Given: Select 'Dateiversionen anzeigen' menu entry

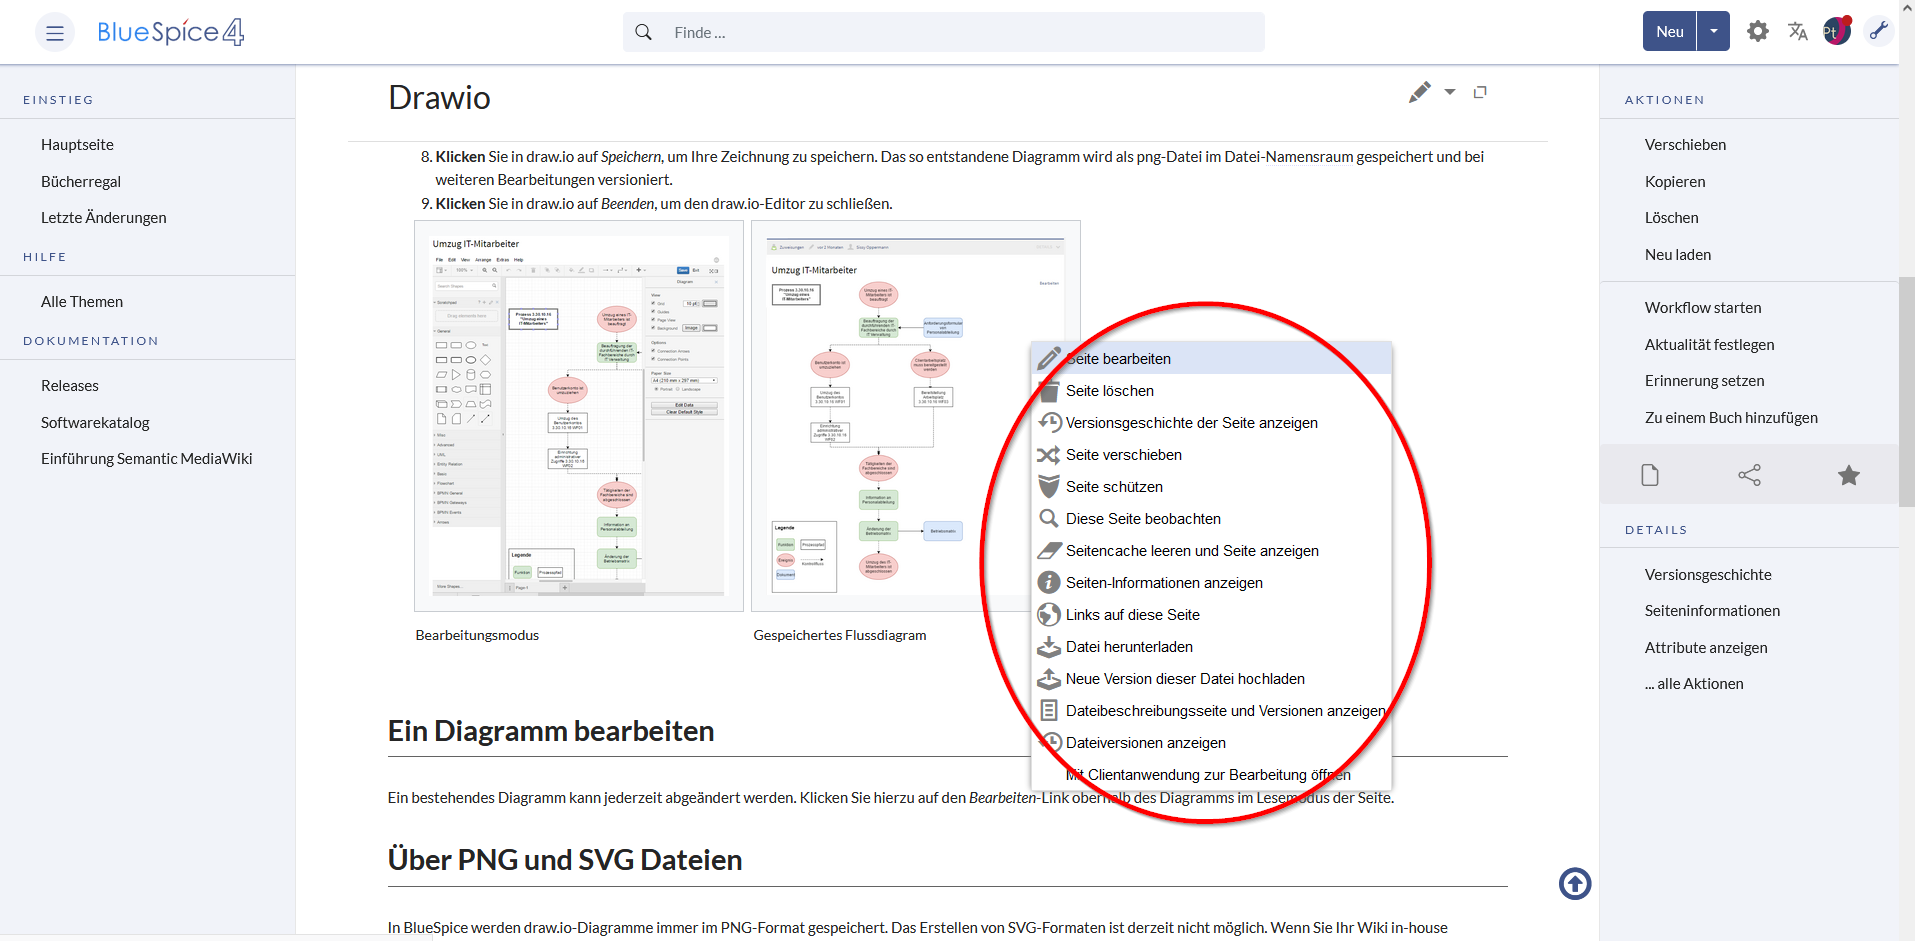Looking at the screenshot, I should pyautogui.click(x=1211, y=743).
